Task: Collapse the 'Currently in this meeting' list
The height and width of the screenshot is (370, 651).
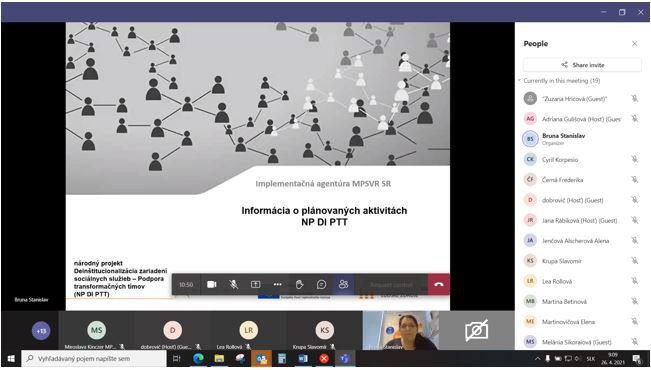Action: [519, 81]
